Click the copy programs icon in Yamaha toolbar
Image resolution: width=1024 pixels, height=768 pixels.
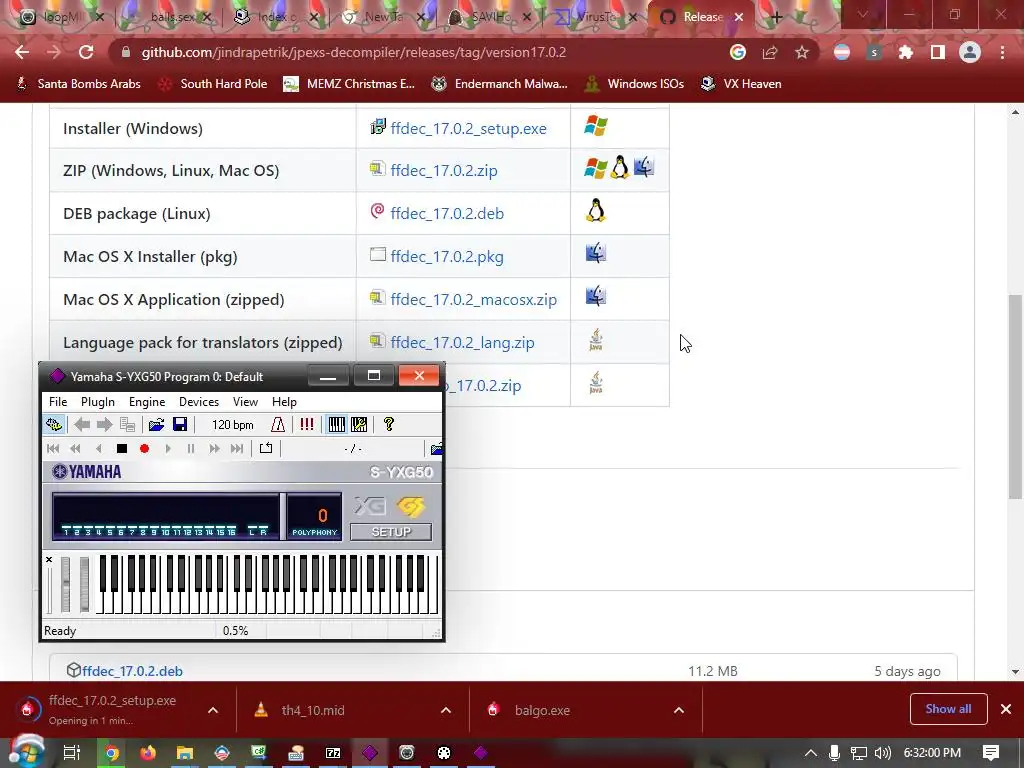click(x=127, y=425)
